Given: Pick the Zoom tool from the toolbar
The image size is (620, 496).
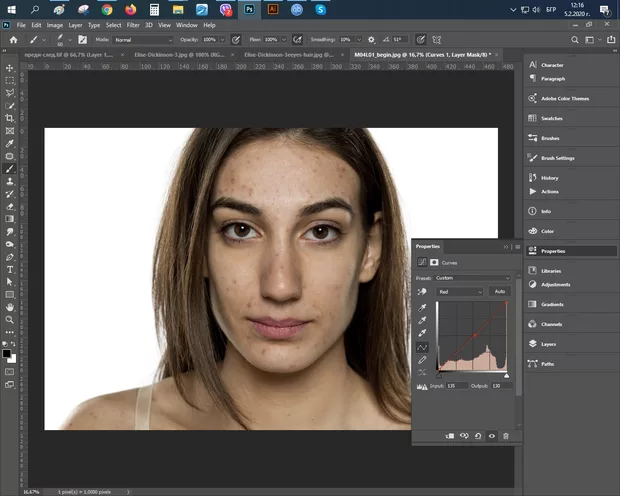Looking at the screenshot, I should (9, 319).
